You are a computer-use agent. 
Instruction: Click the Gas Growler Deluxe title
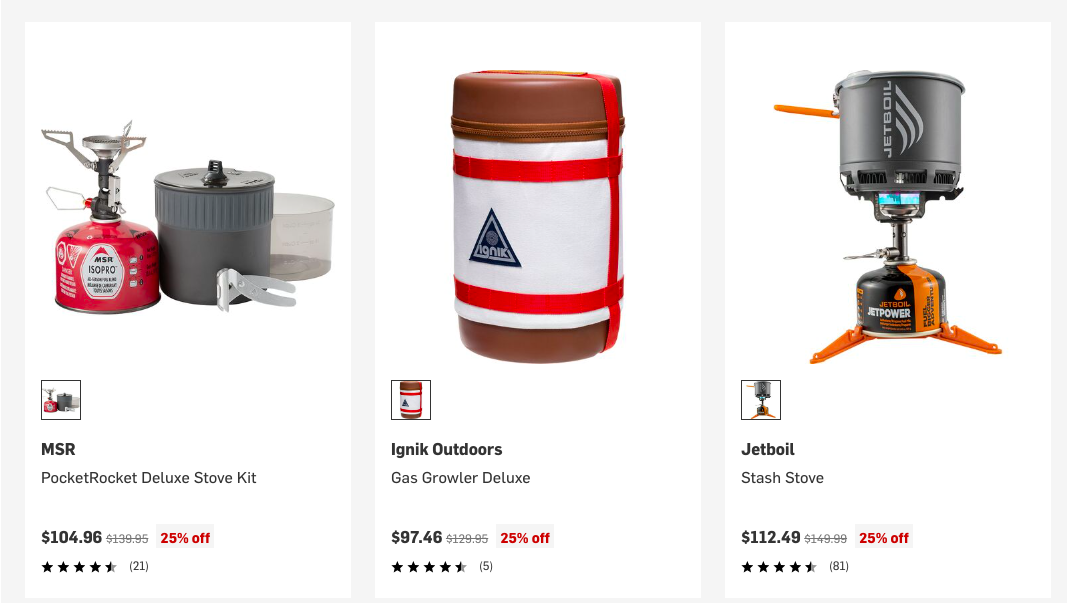click(x=461, y=478)
